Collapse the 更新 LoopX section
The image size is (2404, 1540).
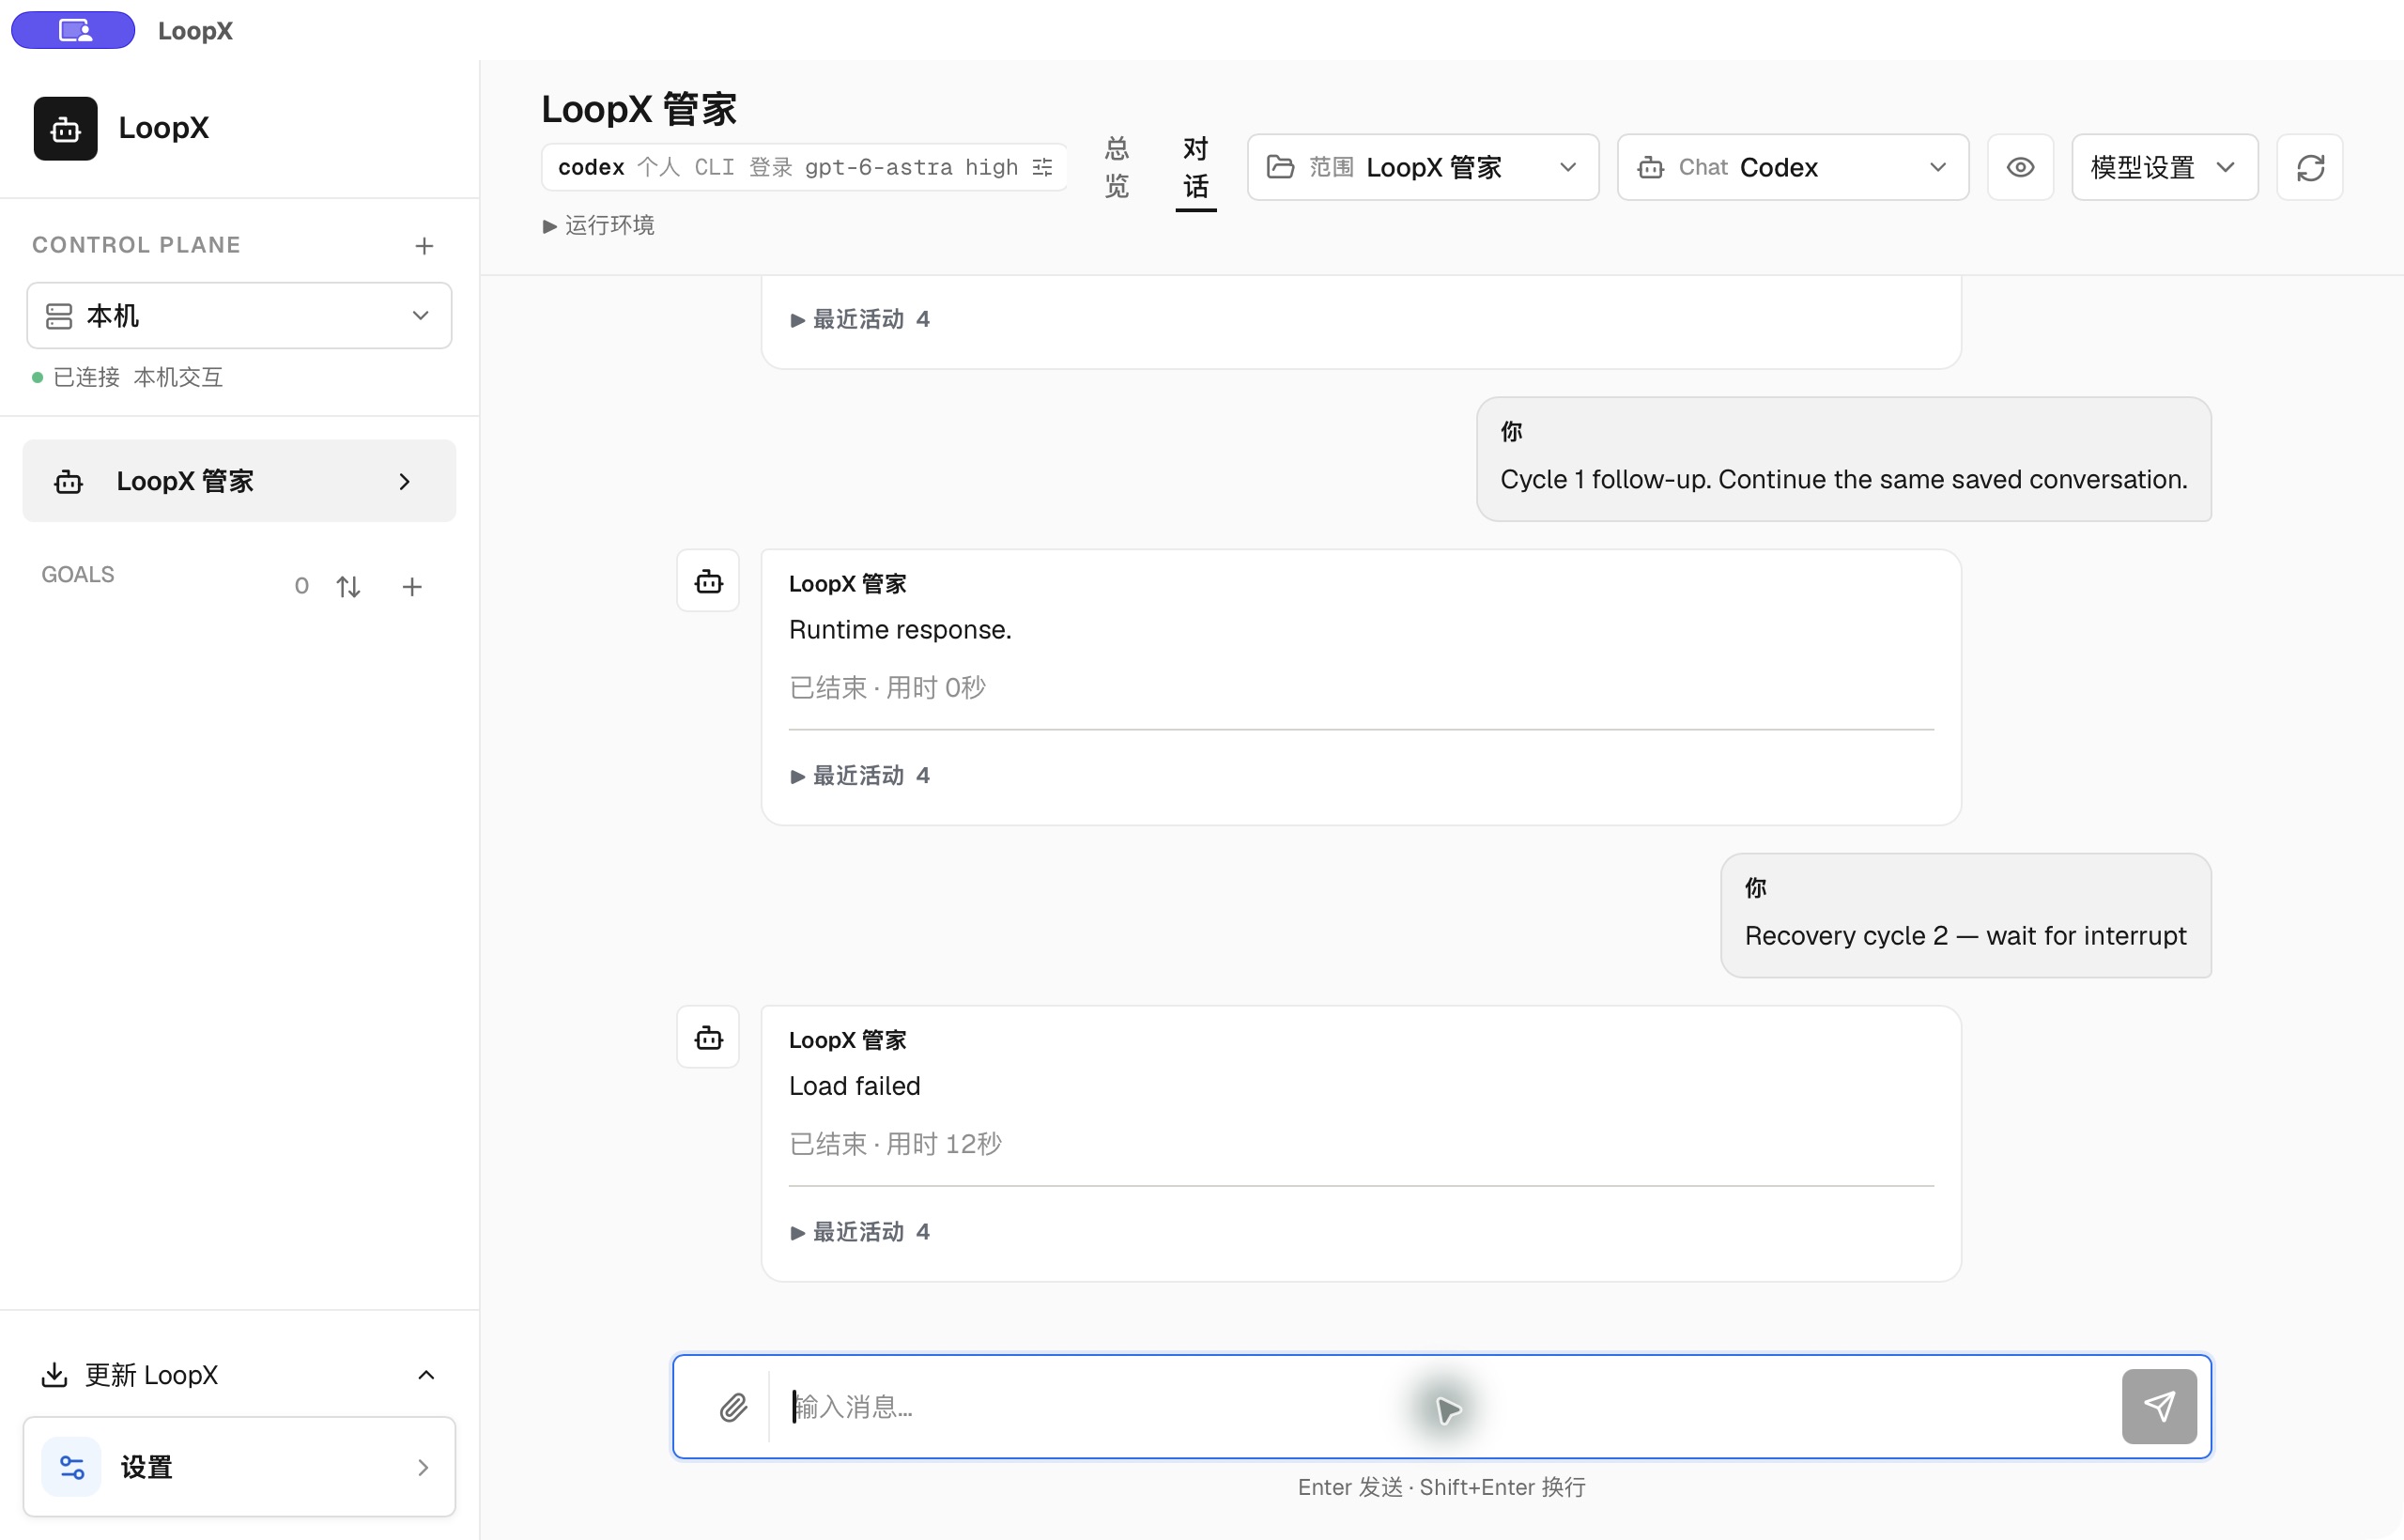(x=426, y=1375)
